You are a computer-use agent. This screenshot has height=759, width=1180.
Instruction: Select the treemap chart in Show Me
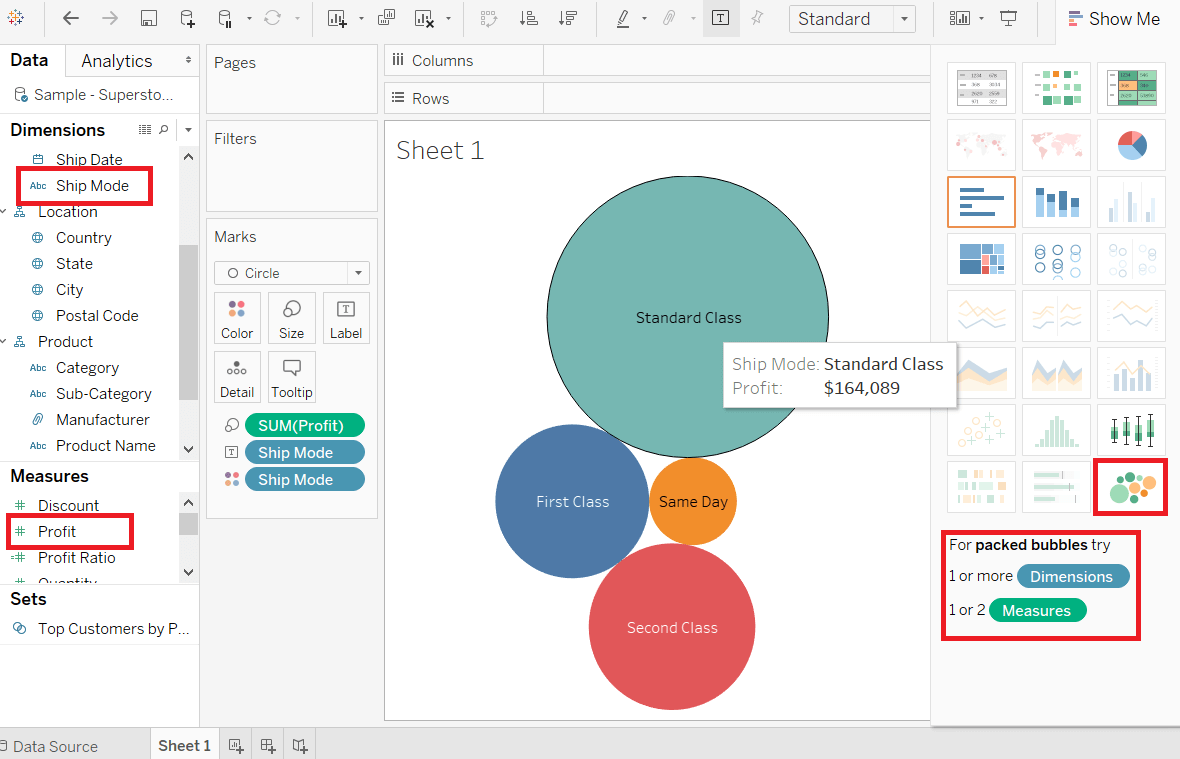coord(981,260)
